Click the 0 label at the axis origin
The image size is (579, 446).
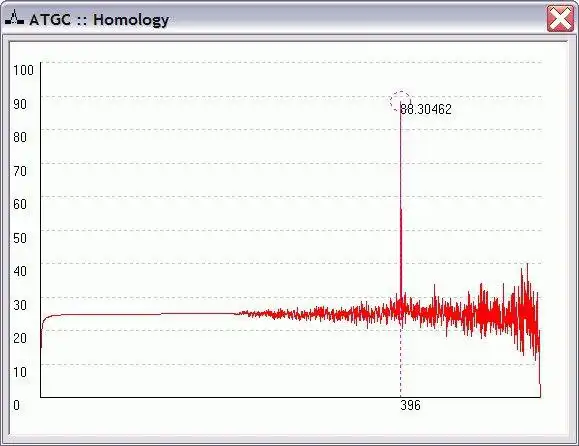[17, 405]
